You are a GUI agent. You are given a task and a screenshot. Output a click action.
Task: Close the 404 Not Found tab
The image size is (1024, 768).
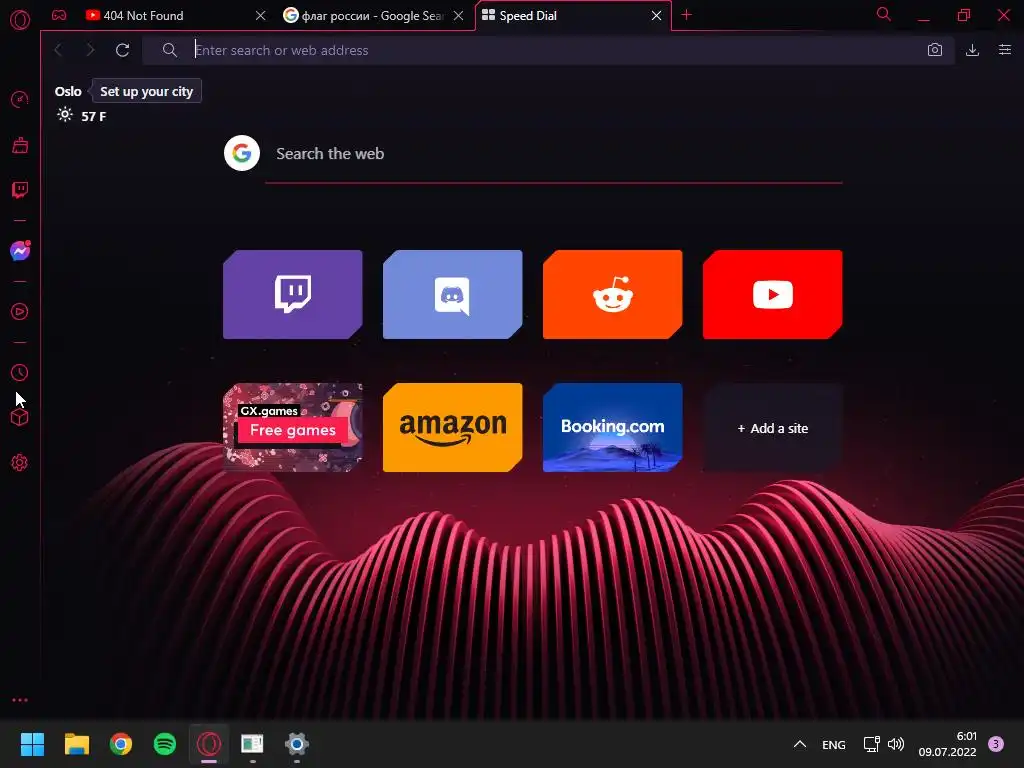261,16
